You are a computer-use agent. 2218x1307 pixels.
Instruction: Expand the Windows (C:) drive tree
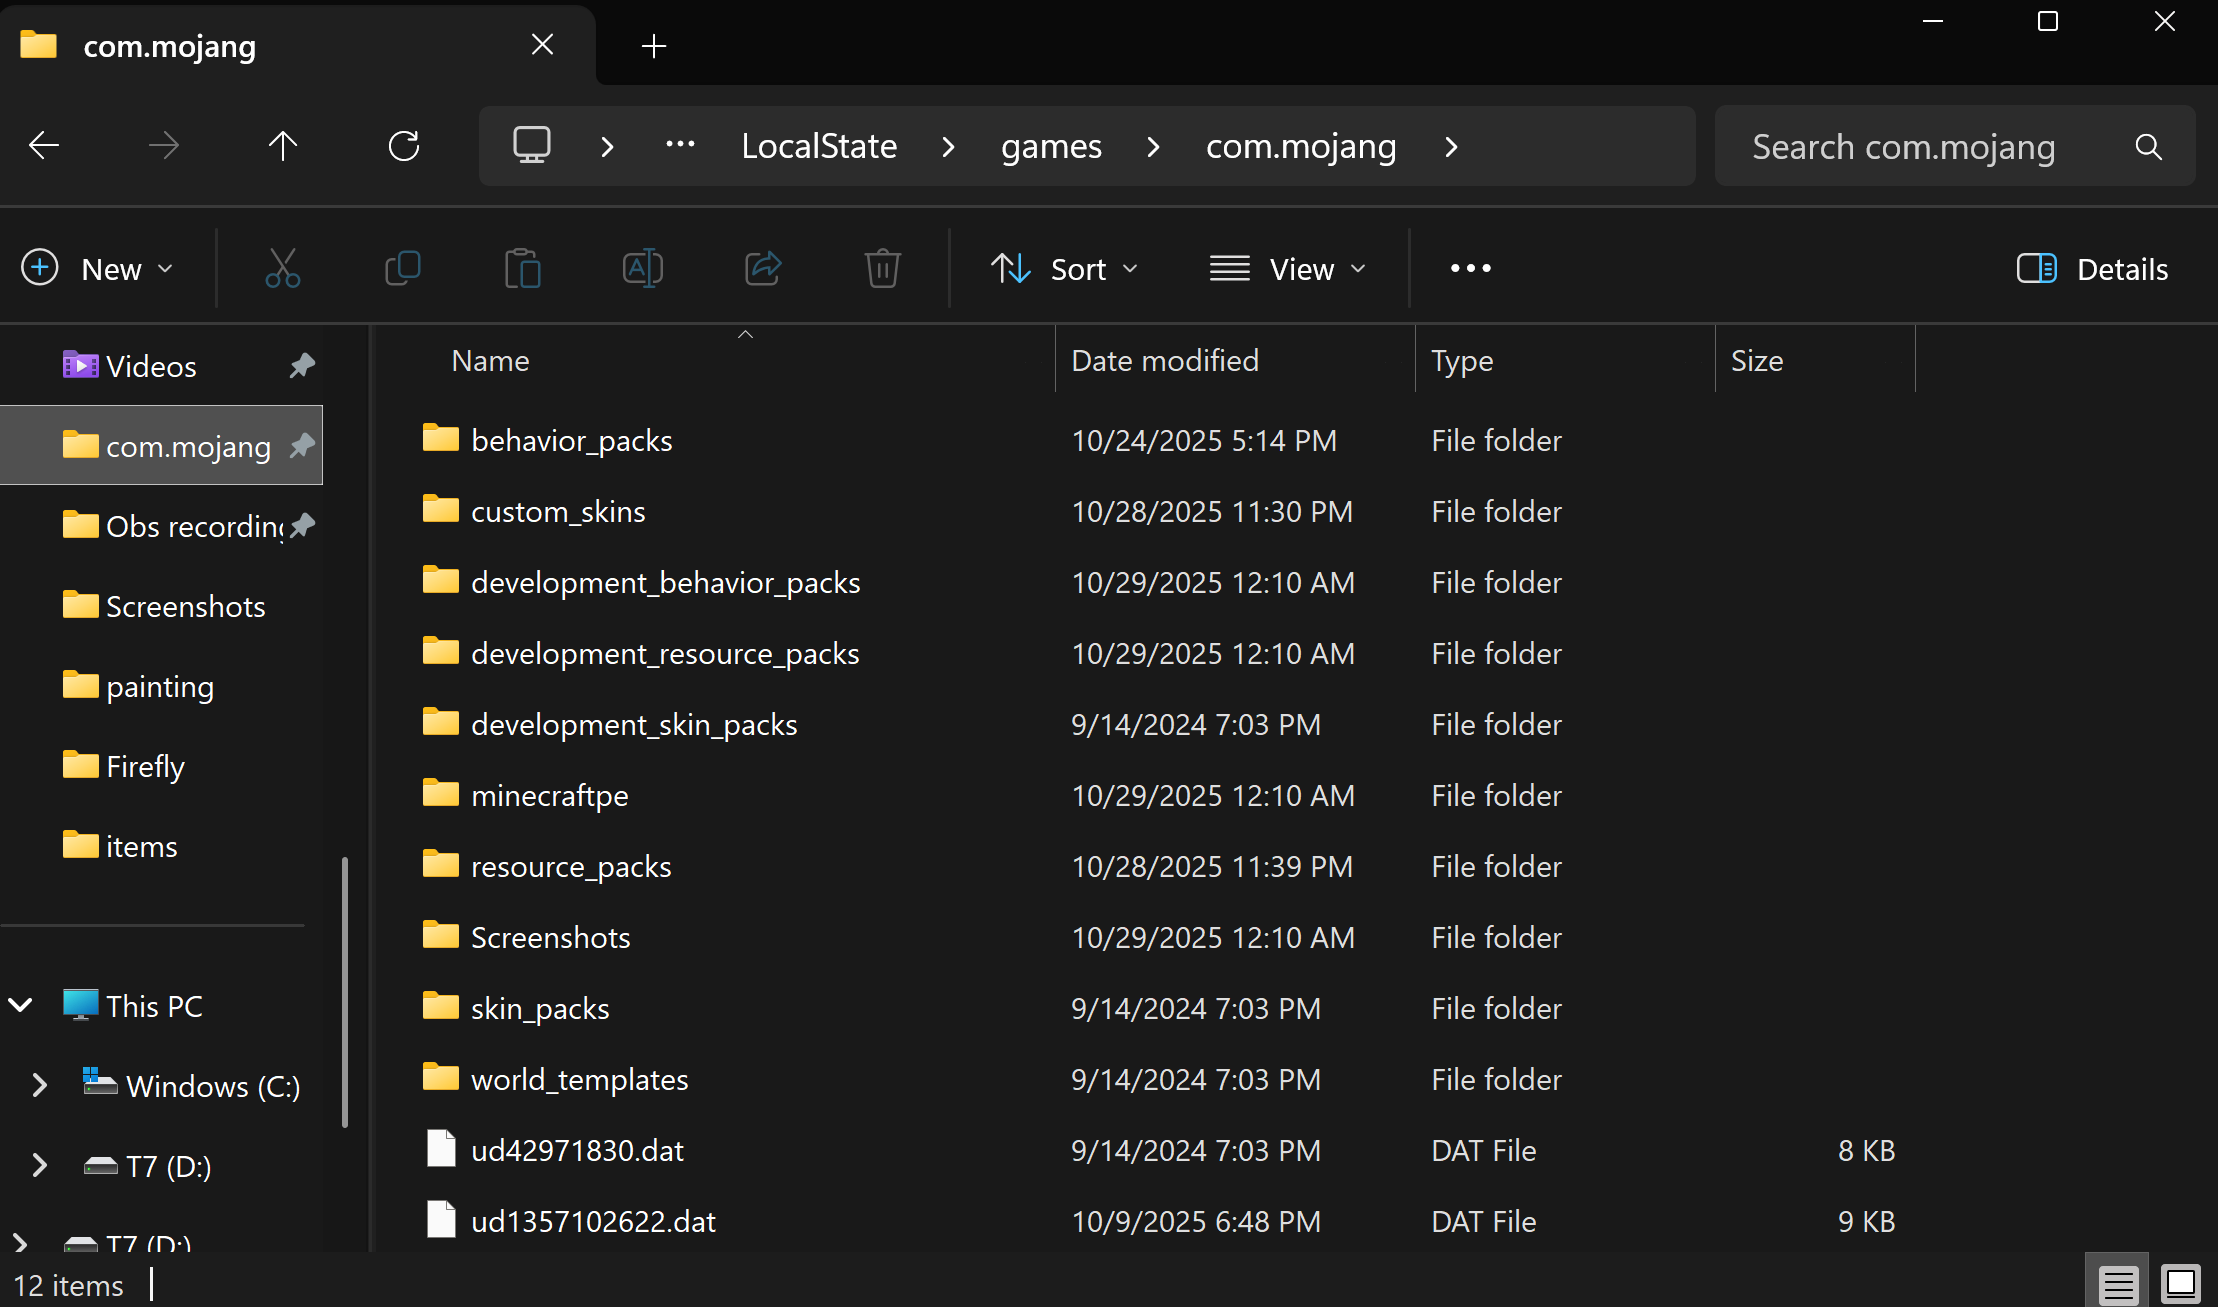click(39, 1085)
